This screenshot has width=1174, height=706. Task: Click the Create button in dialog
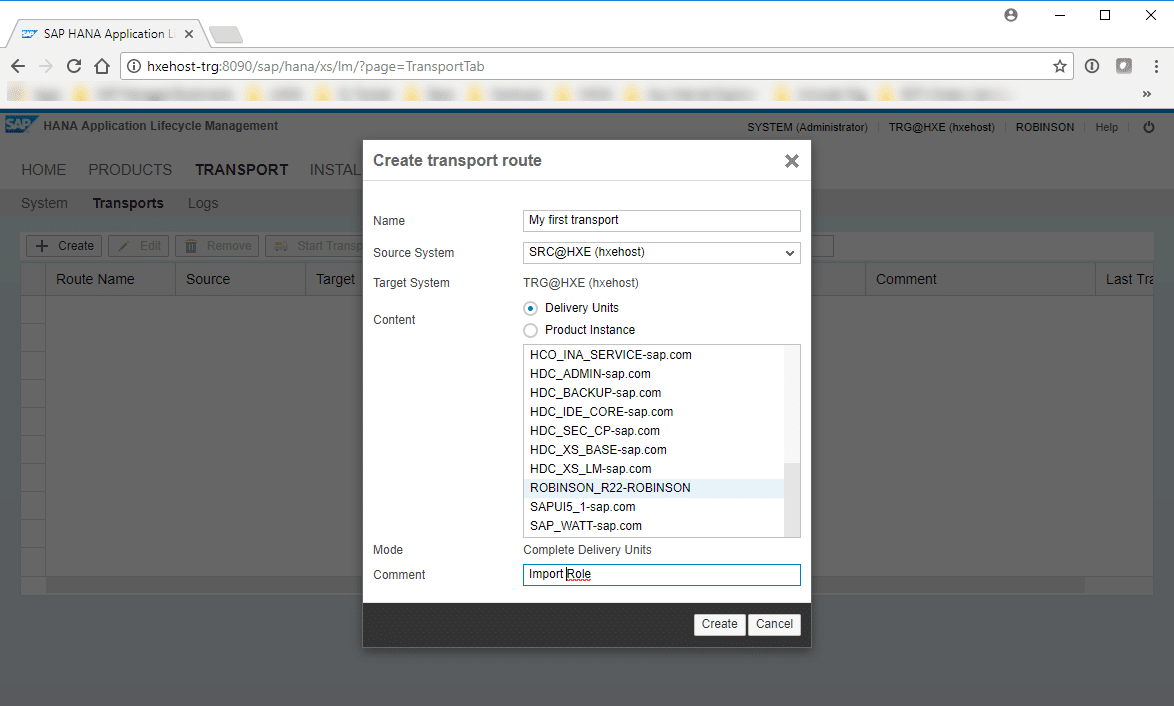coord(719,624)
